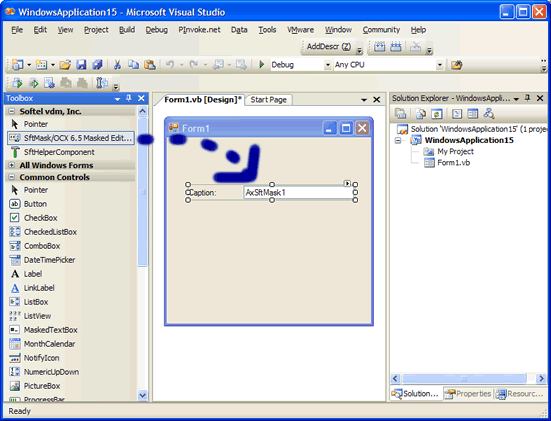Select the ListView control

tap(30, 316)
